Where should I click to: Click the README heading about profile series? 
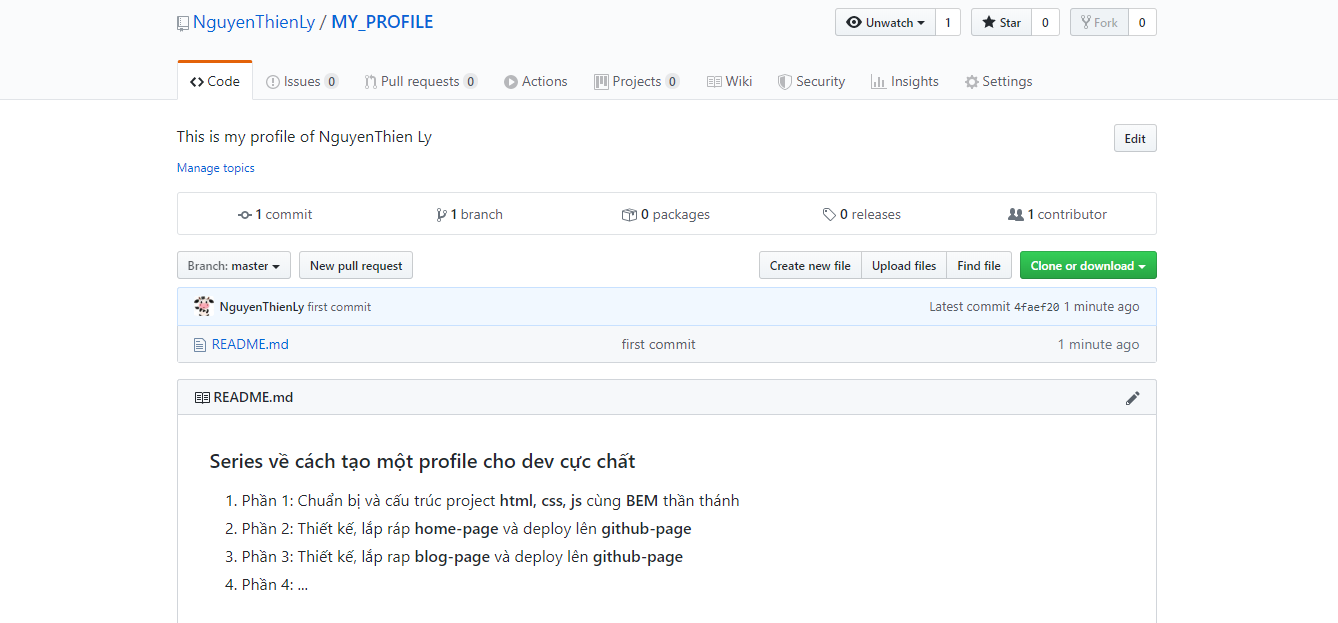[423, 461]
